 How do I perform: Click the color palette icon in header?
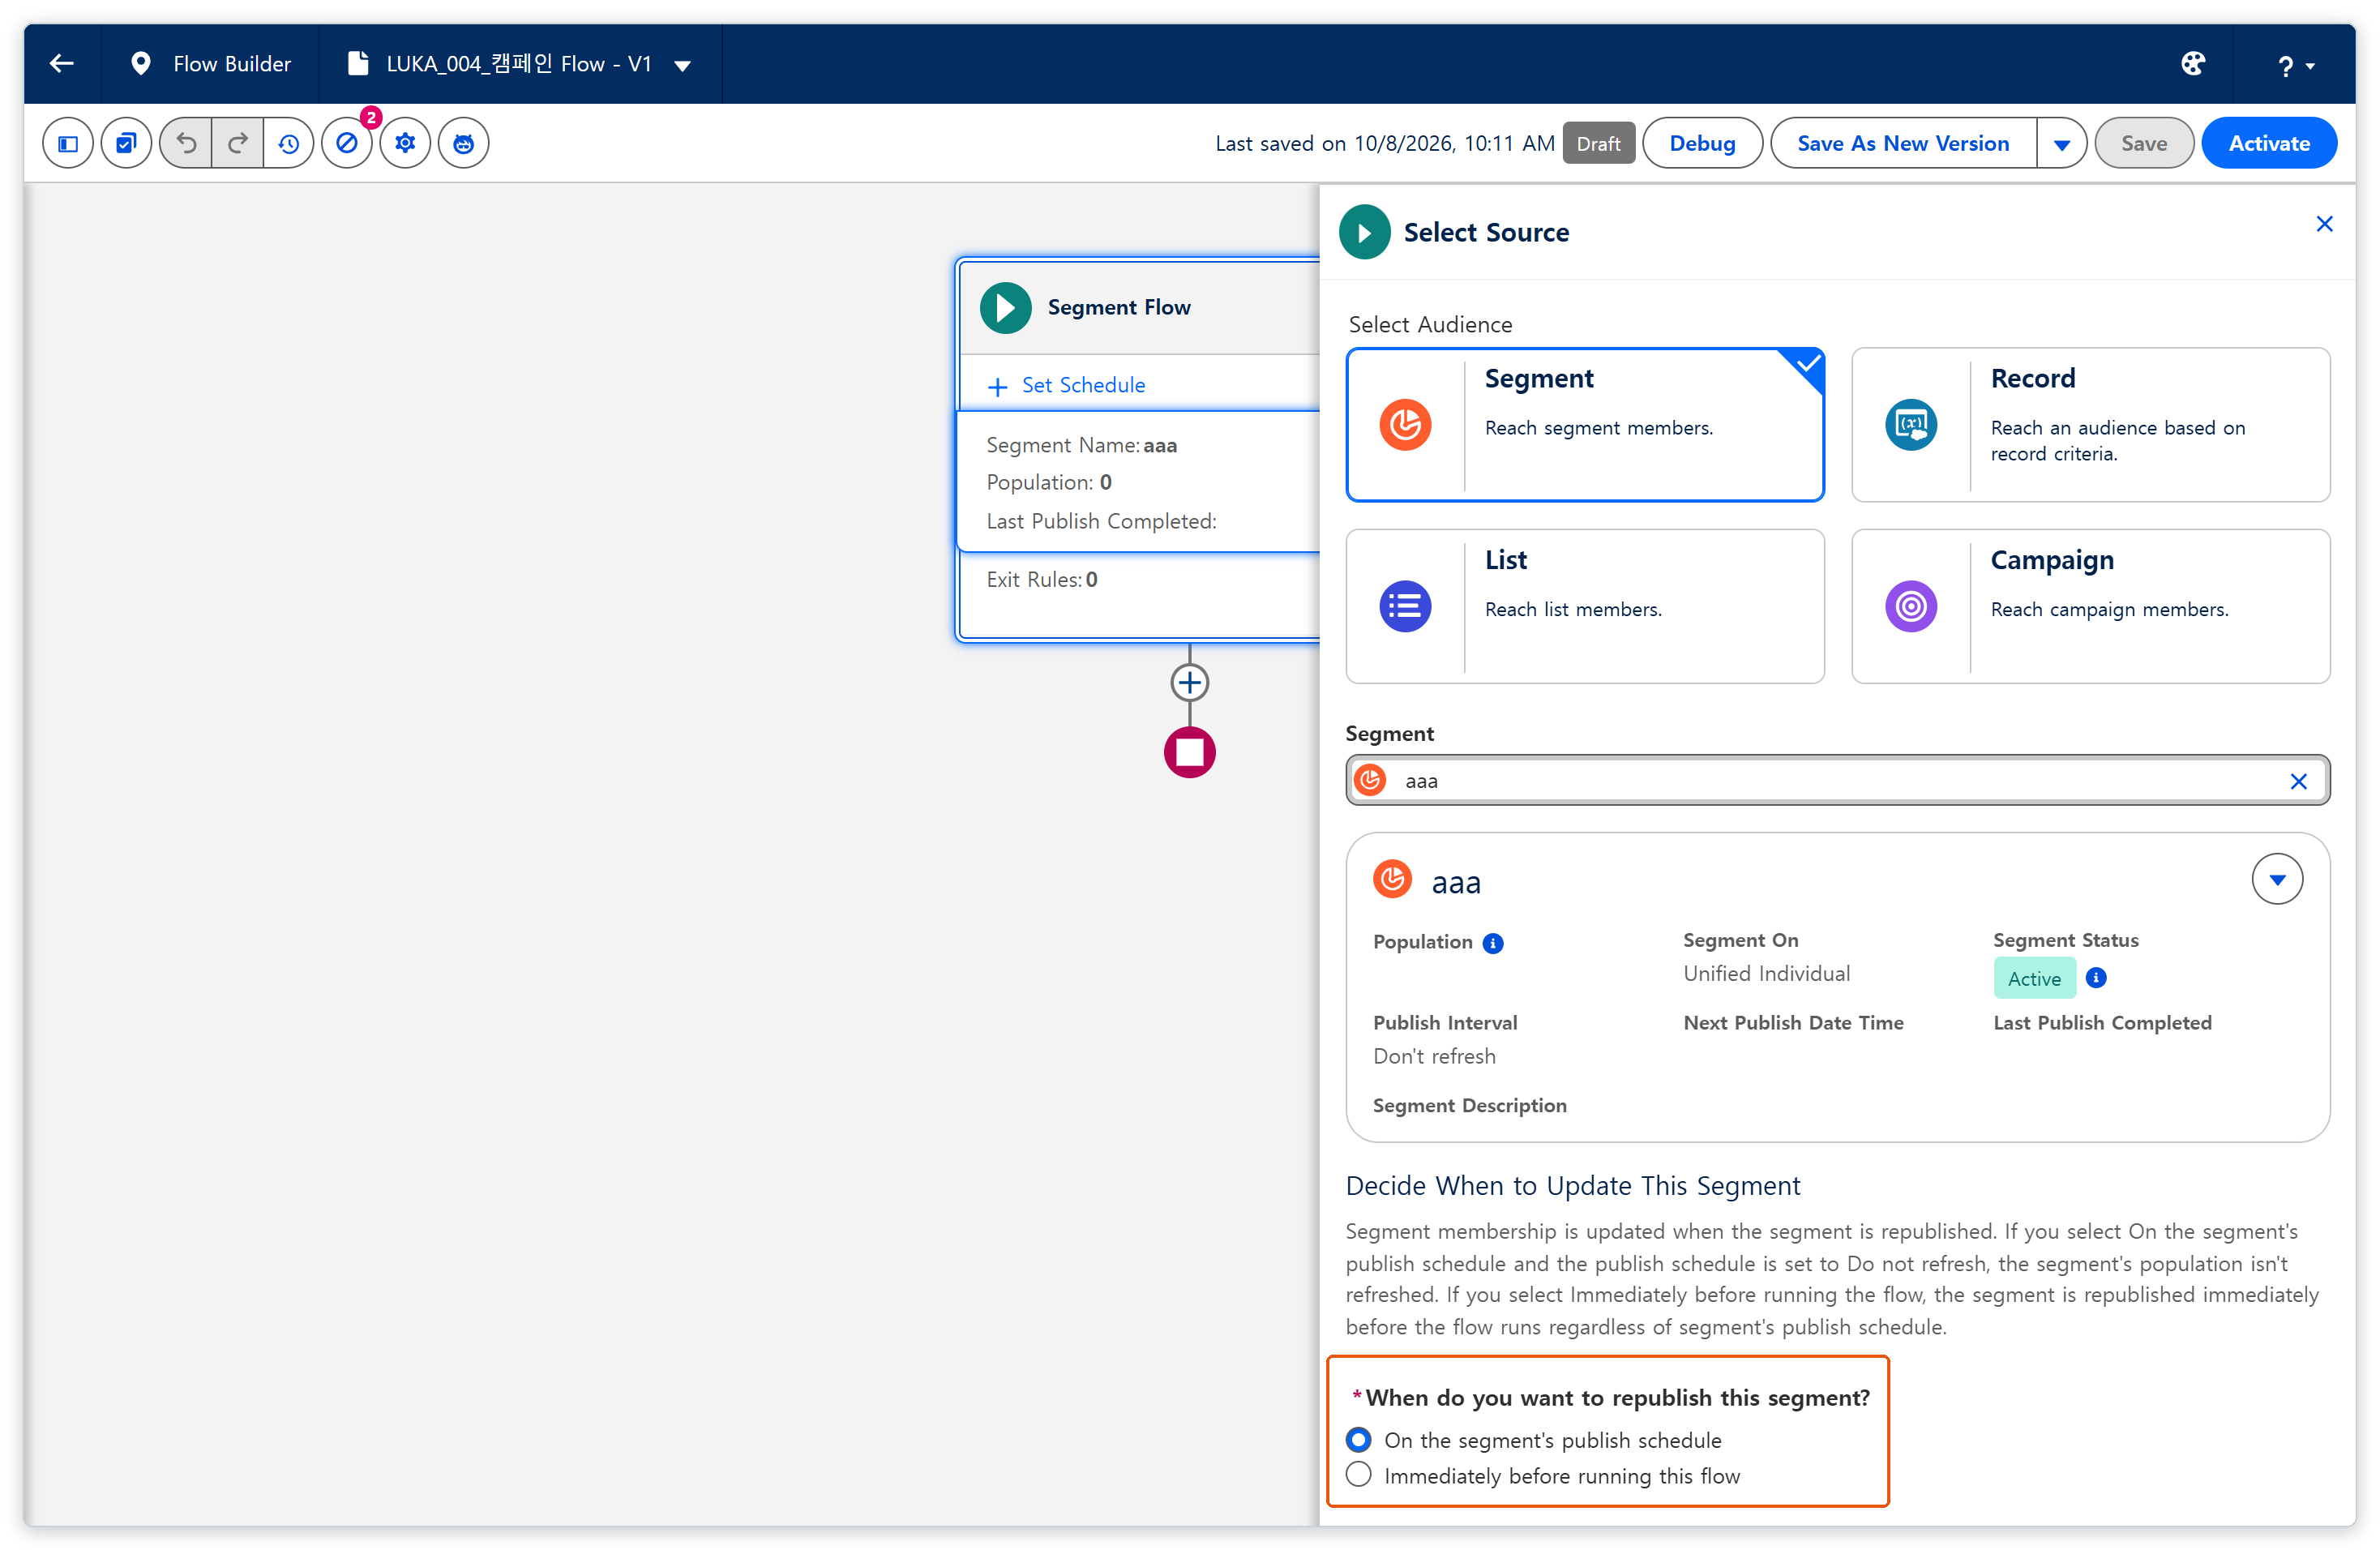click(x=2193, y=64)
